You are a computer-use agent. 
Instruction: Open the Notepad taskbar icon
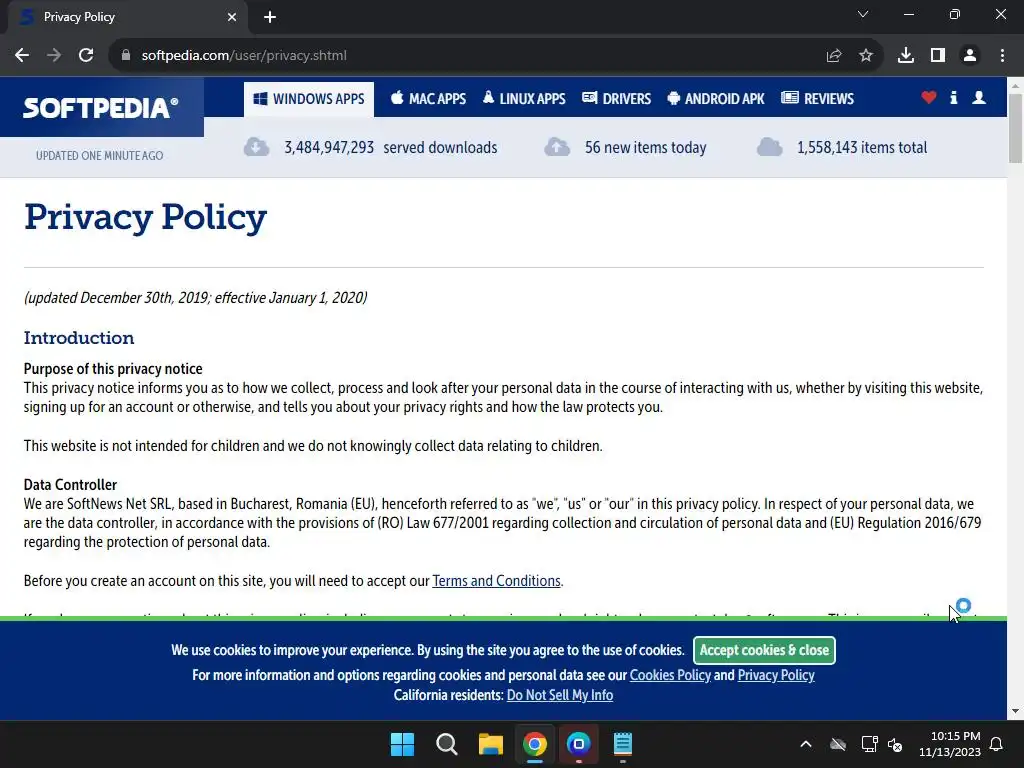point(622,744)
